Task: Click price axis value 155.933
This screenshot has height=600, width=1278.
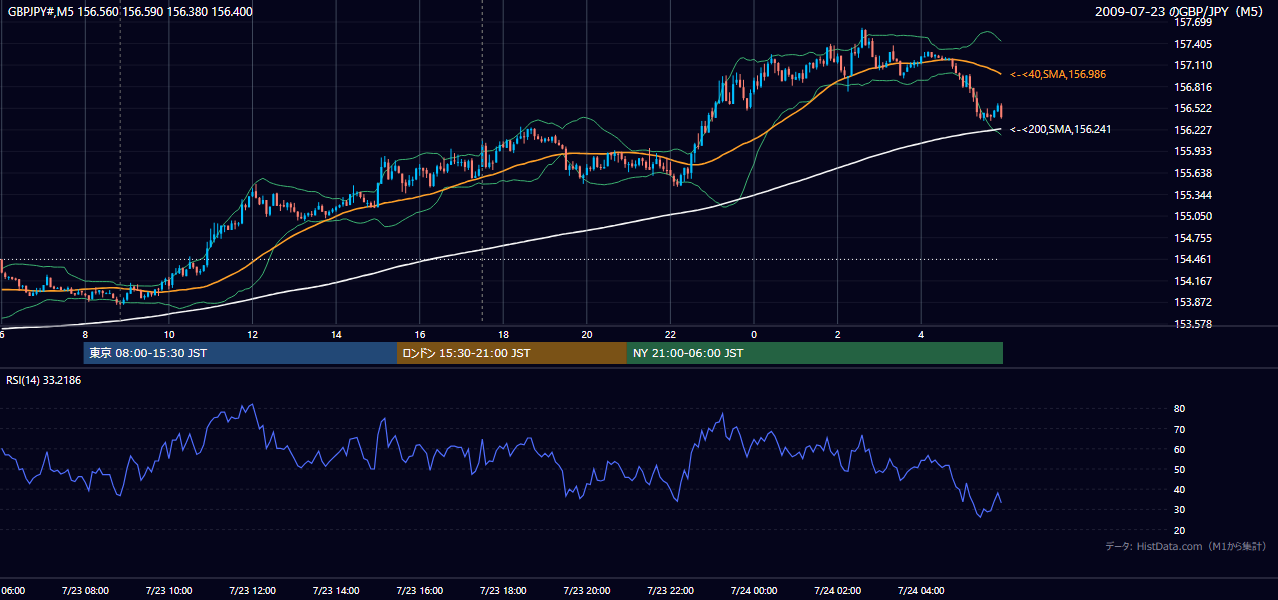Action: [x=1193, y=151]
